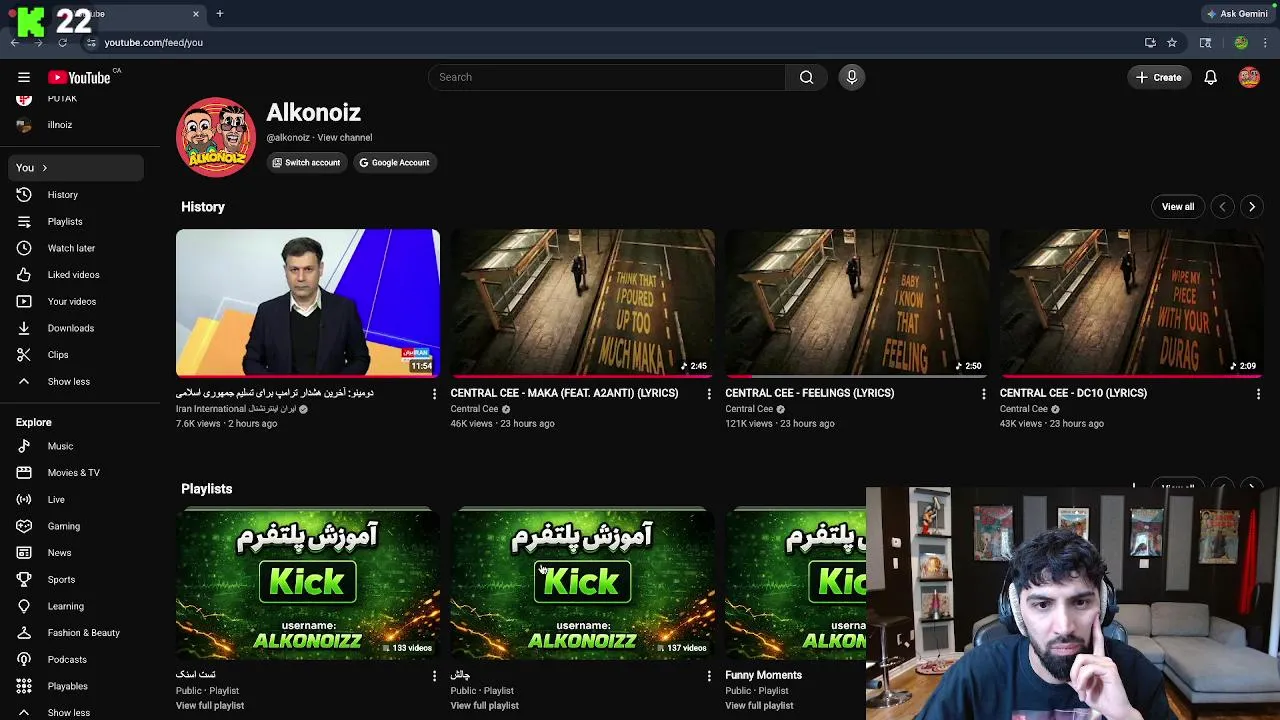Open the Chrome three-dot menu
Image resolution: width=1280 pixels, height=720 pixels.
(1266, 43)
